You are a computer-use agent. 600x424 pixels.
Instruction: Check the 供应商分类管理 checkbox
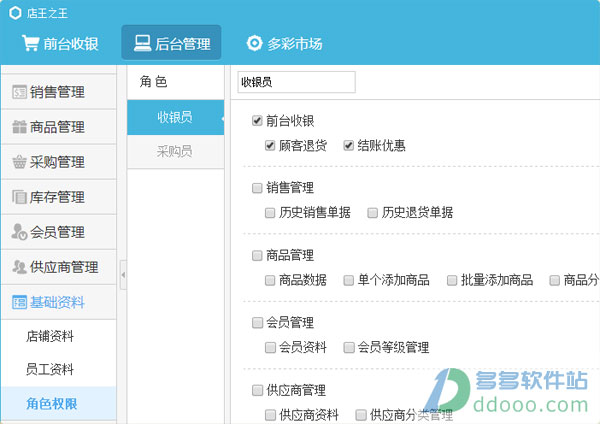click(x=361, y=415)
